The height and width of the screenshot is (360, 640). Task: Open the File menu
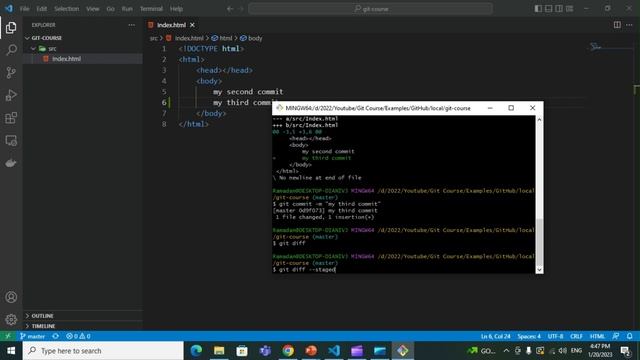pyautogui.click(x=24, y=9)
